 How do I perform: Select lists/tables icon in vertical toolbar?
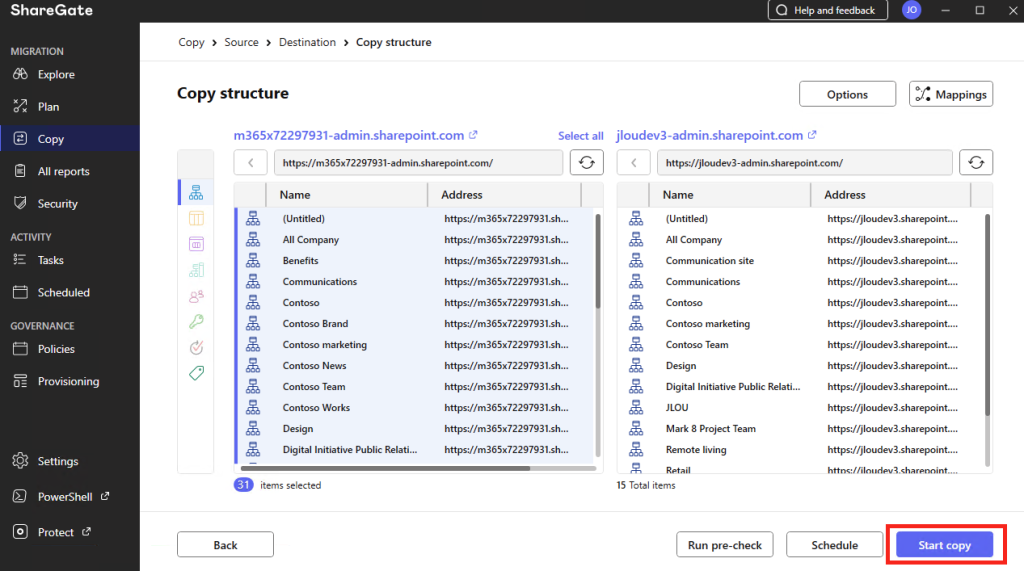coord(196,218)
